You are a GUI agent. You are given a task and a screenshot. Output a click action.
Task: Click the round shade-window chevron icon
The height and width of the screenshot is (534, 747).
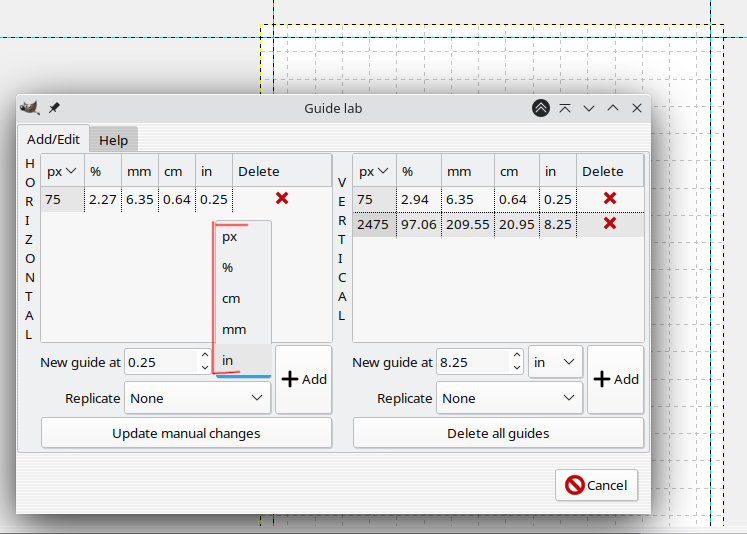(x=541, y=108)
